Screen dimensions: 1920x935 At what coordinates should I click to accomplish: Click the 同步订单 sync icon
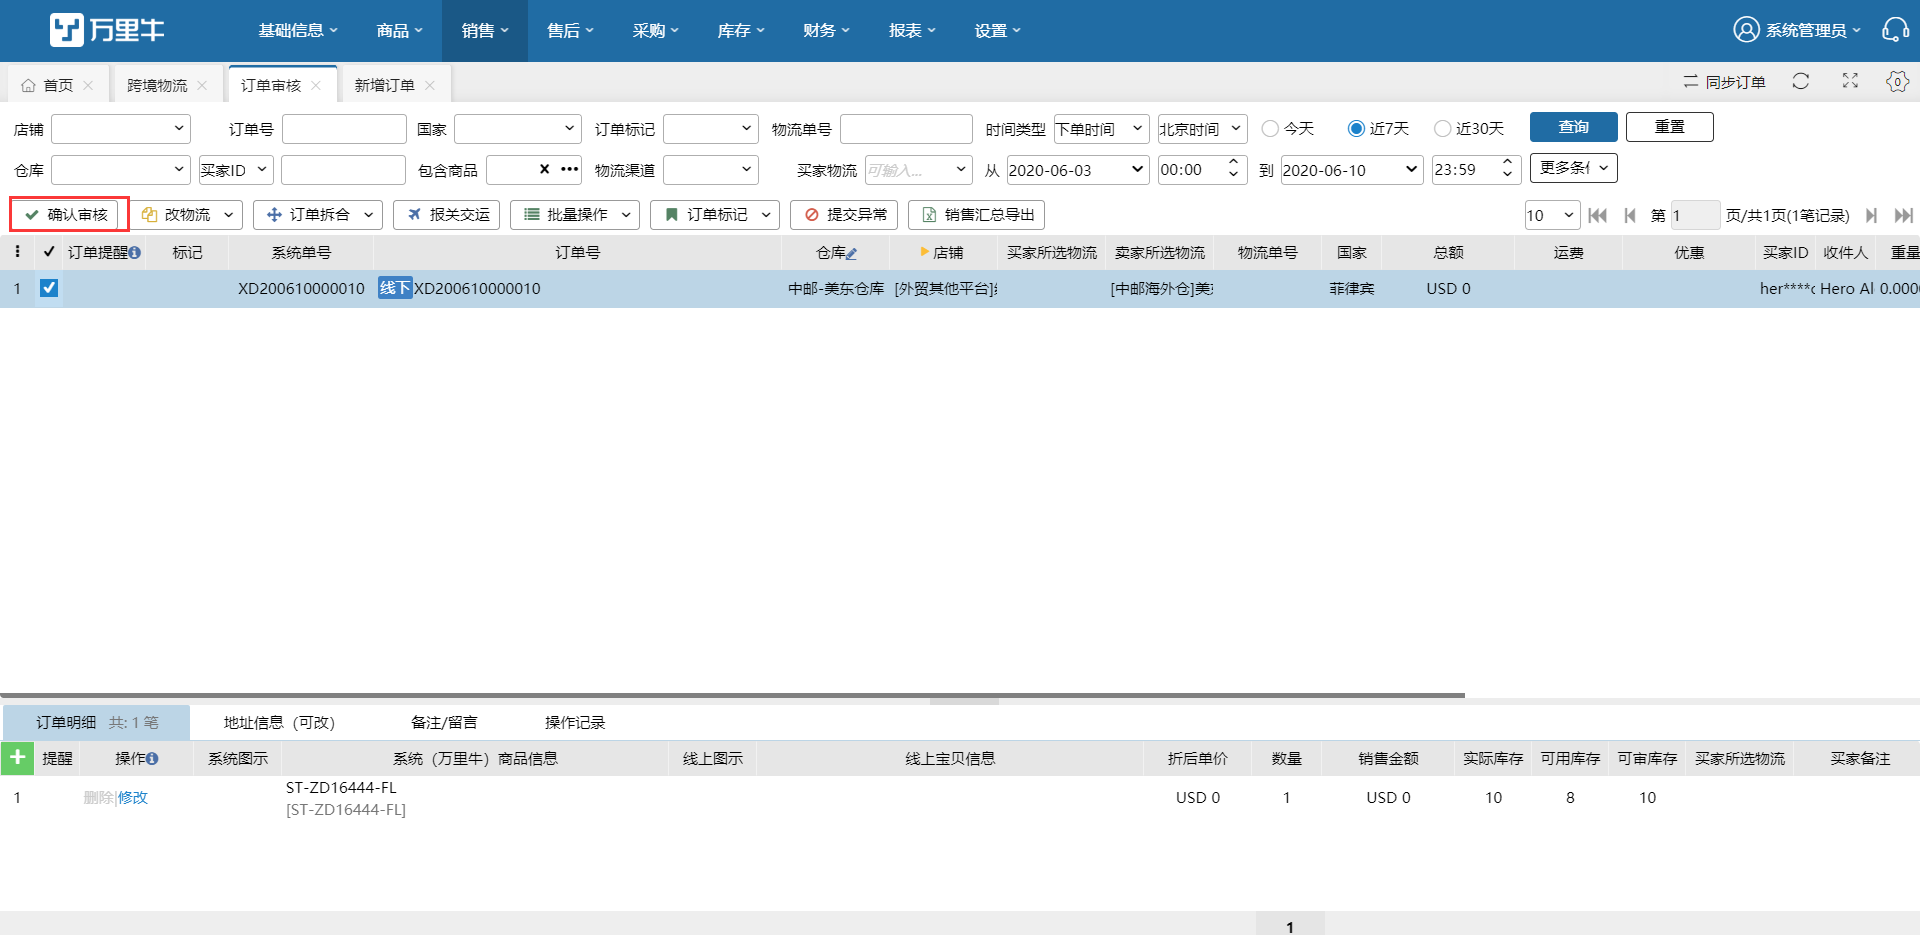point(1691,81)
